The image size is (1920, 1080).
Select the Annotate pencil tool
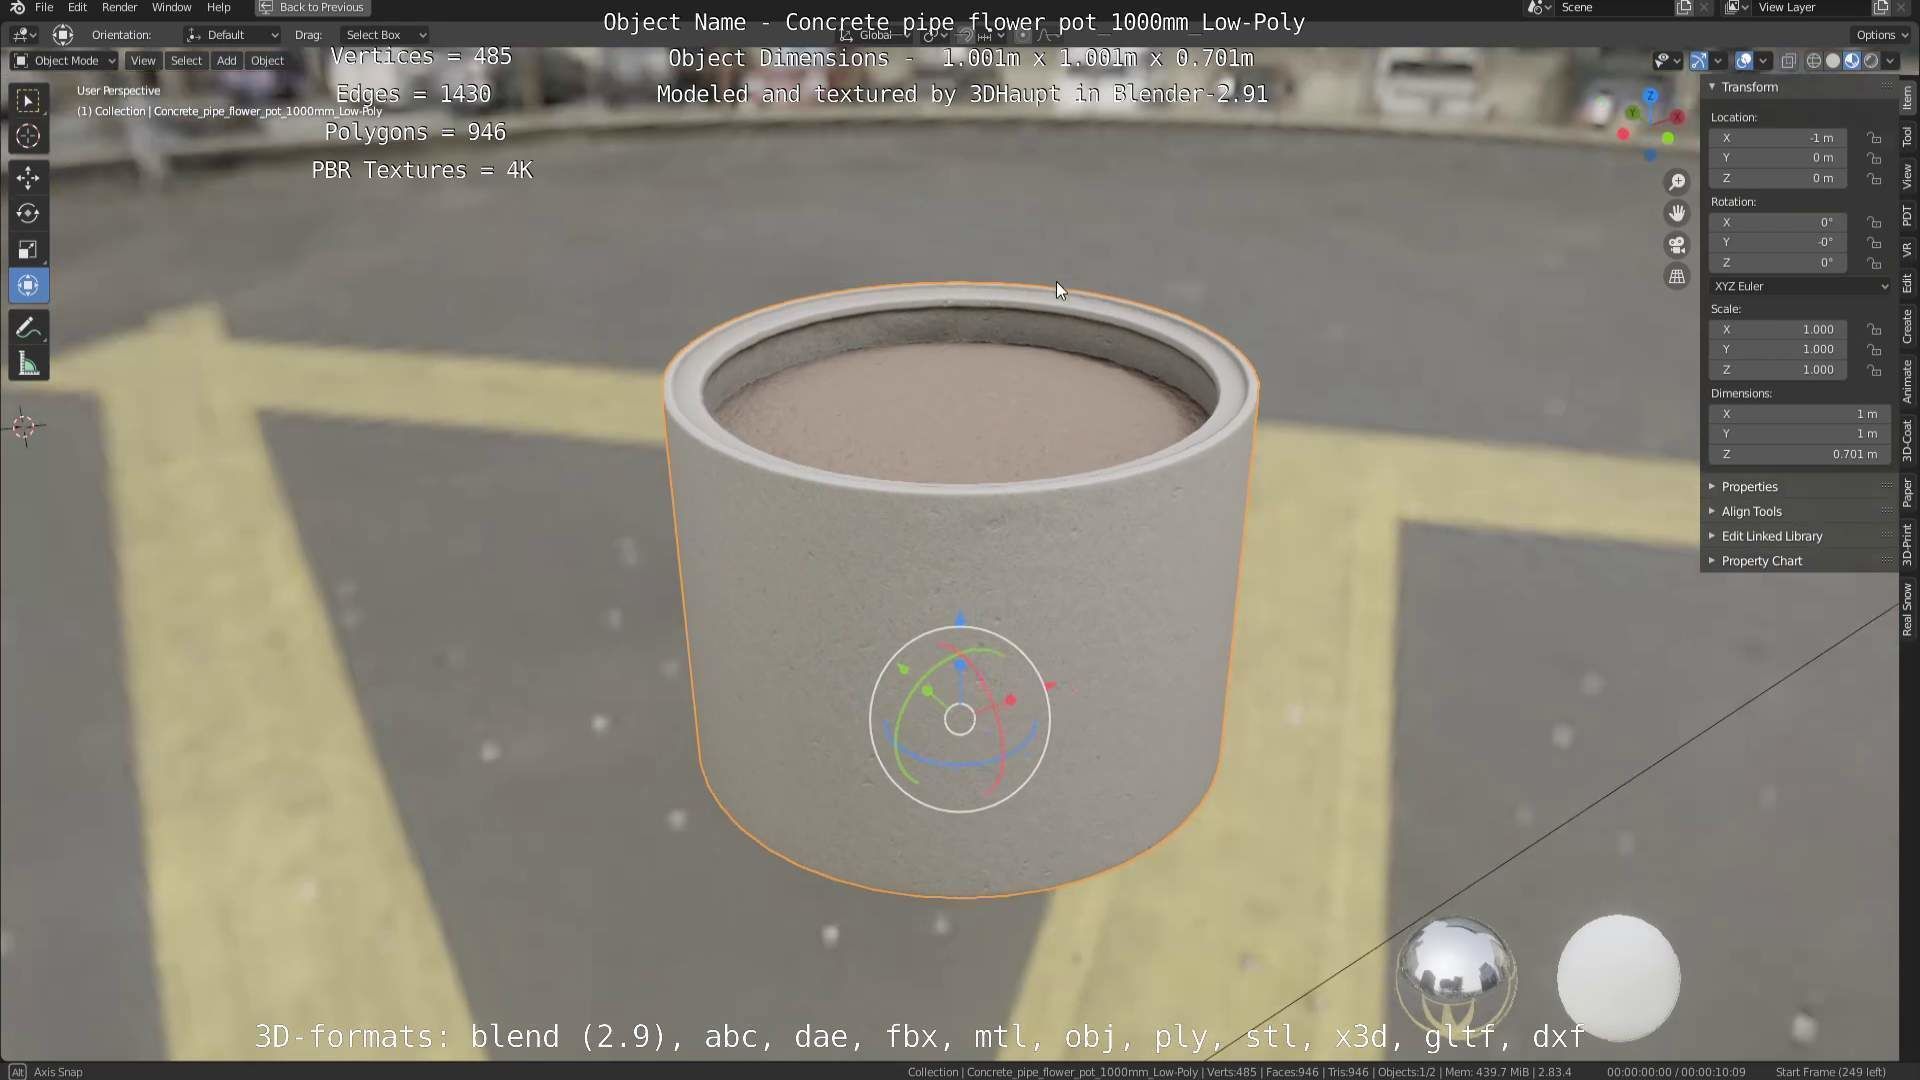pos(28,328)
